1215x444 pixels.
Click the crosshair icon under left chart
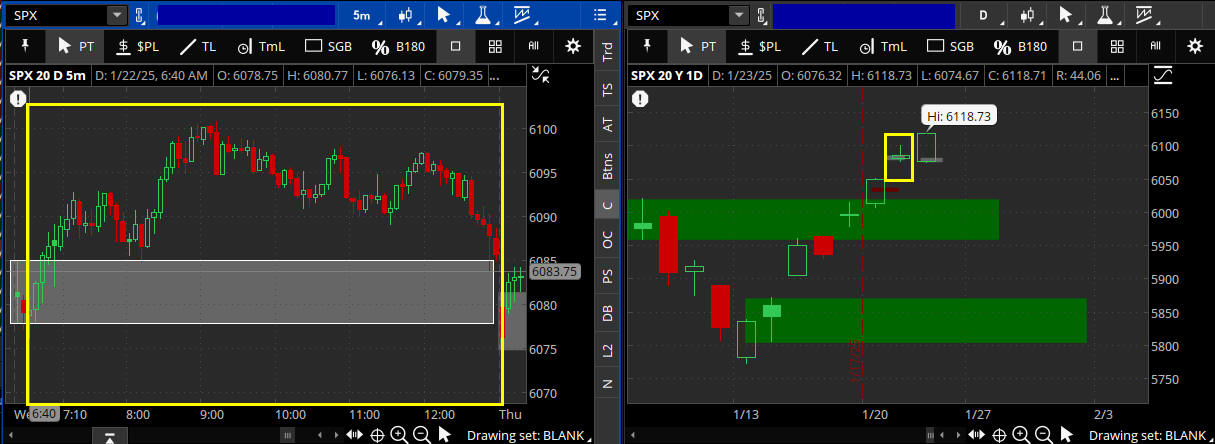(x=377, y=434)
